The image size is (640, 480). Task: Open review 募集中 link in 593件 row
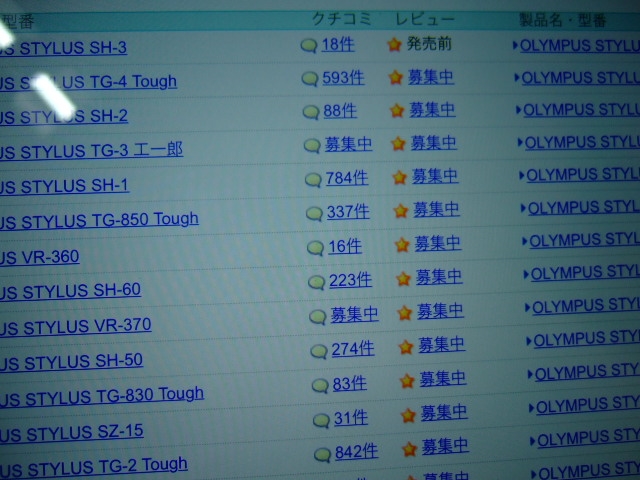[x=431, y=77]
